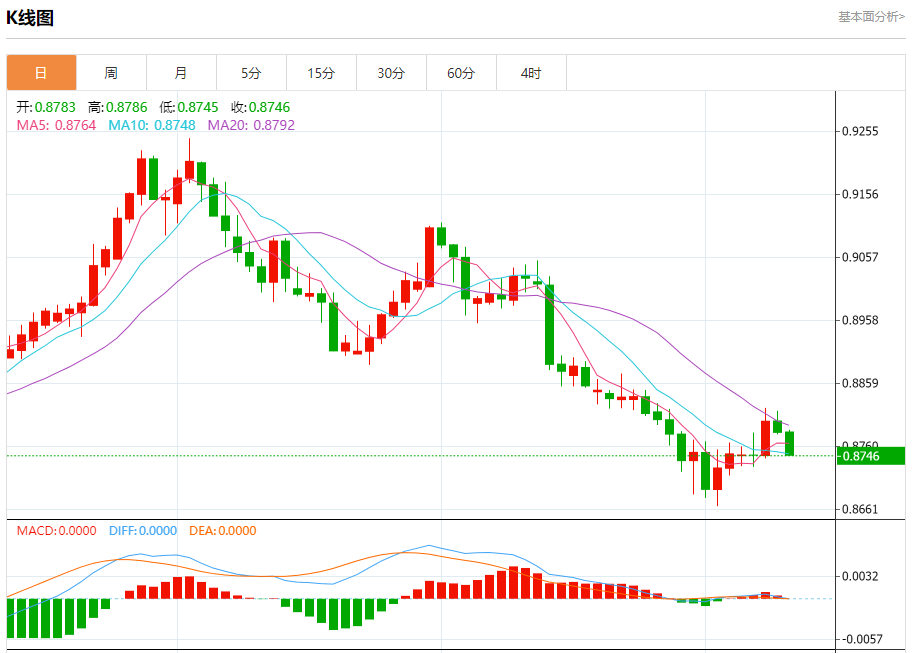Click the last green candlestick on chart
This screenshot has width=913, height=653.
click(790, 443)
